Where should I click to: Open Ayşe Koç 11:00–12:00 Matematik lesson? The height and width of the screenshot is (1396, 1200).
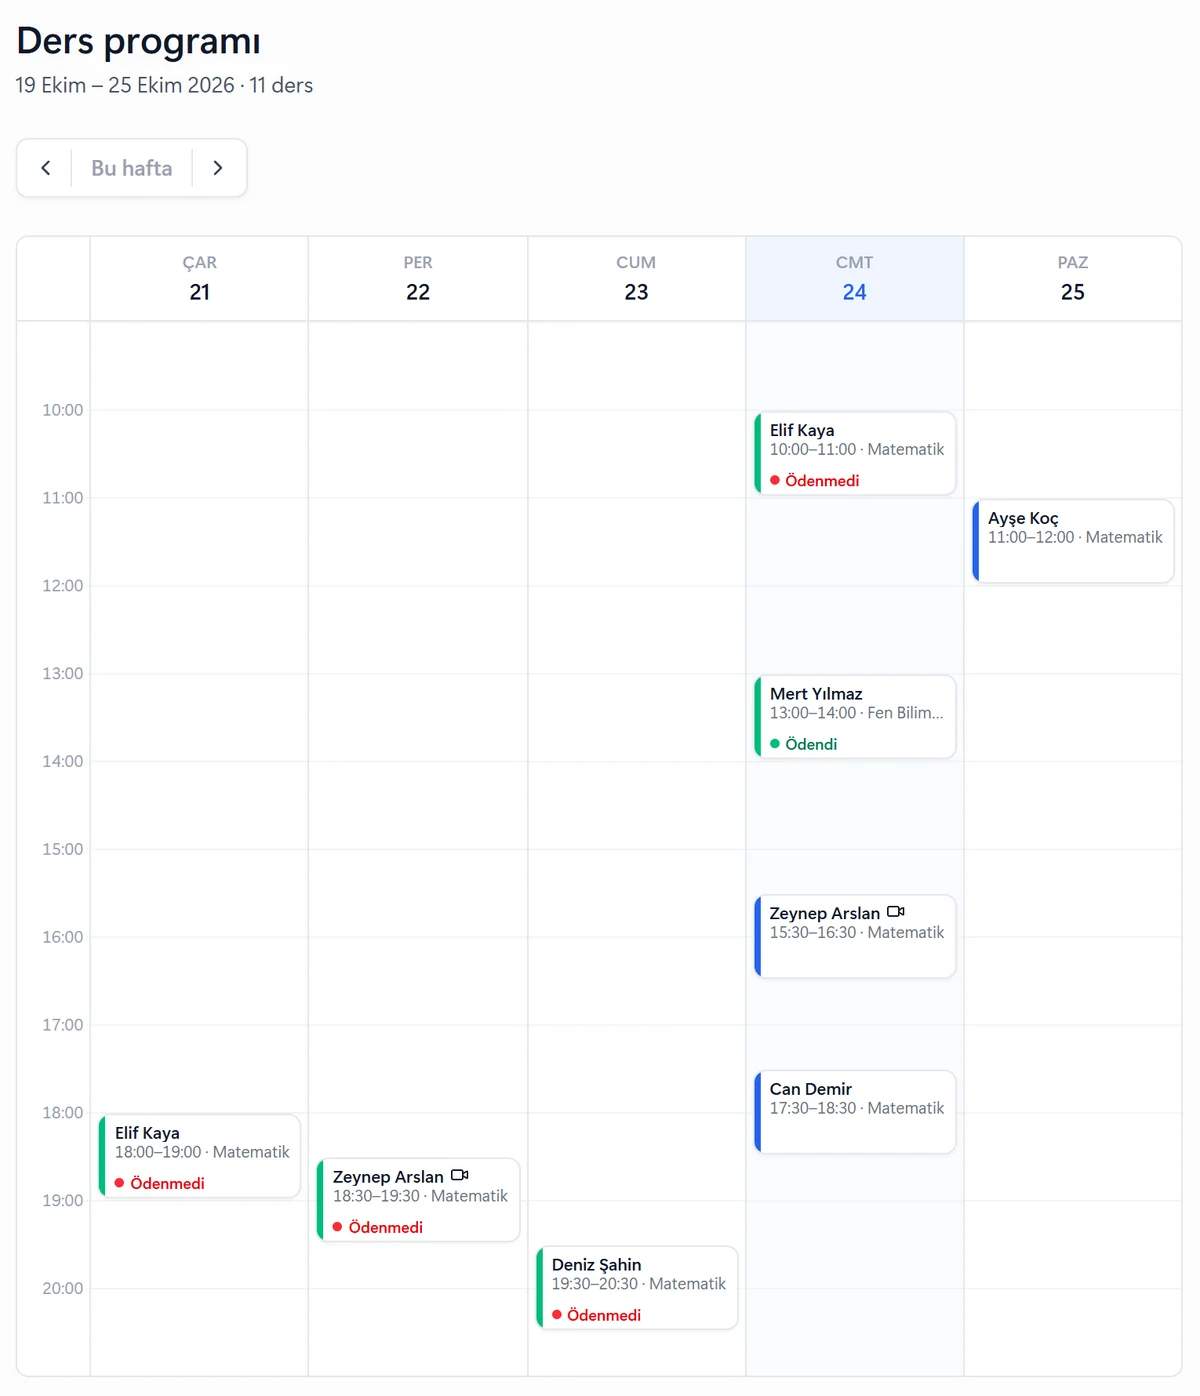click(x=1073, y=541)
